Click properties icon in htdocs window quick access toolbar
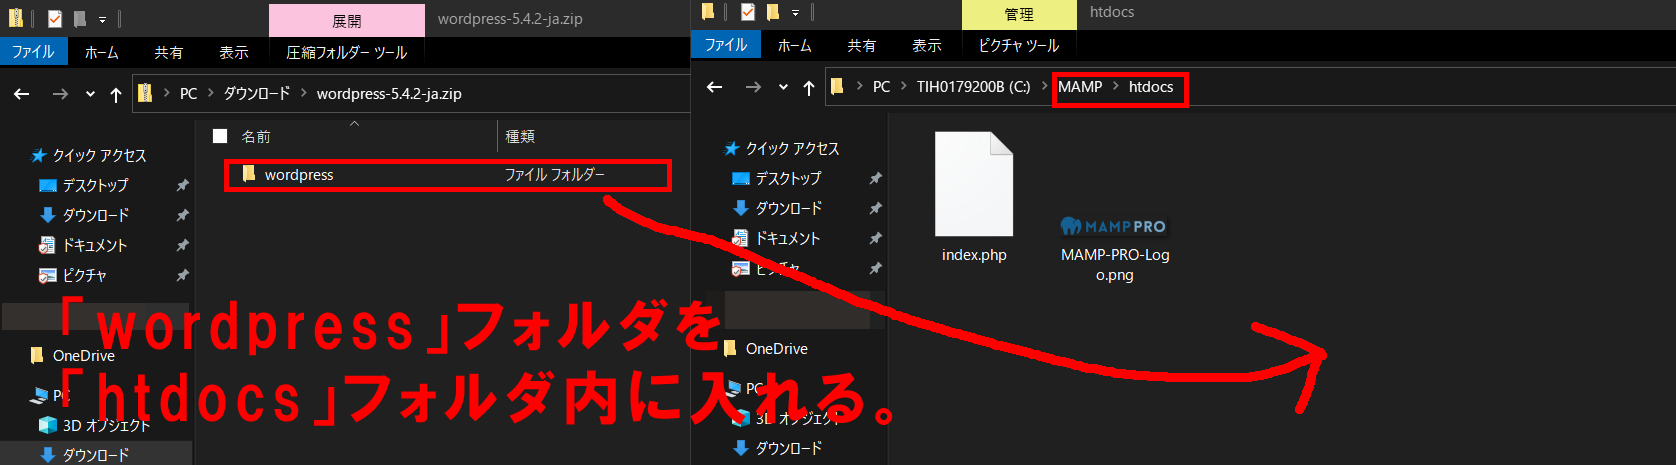The width and height of the screenshot is (1676, 465). [x=748, y=12]
